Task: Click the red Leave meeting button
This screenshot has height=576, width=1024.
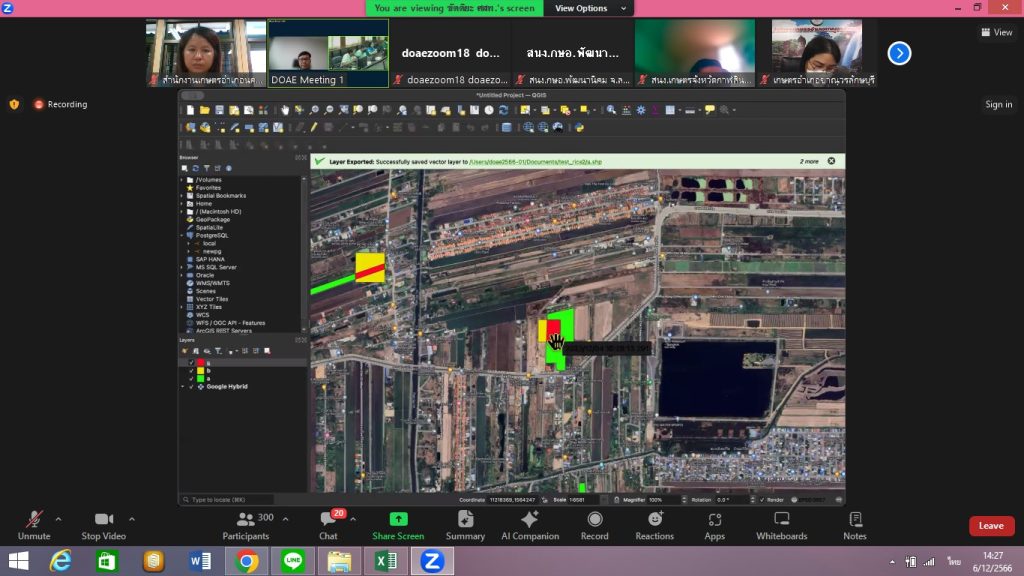Action: pos(991,526)
